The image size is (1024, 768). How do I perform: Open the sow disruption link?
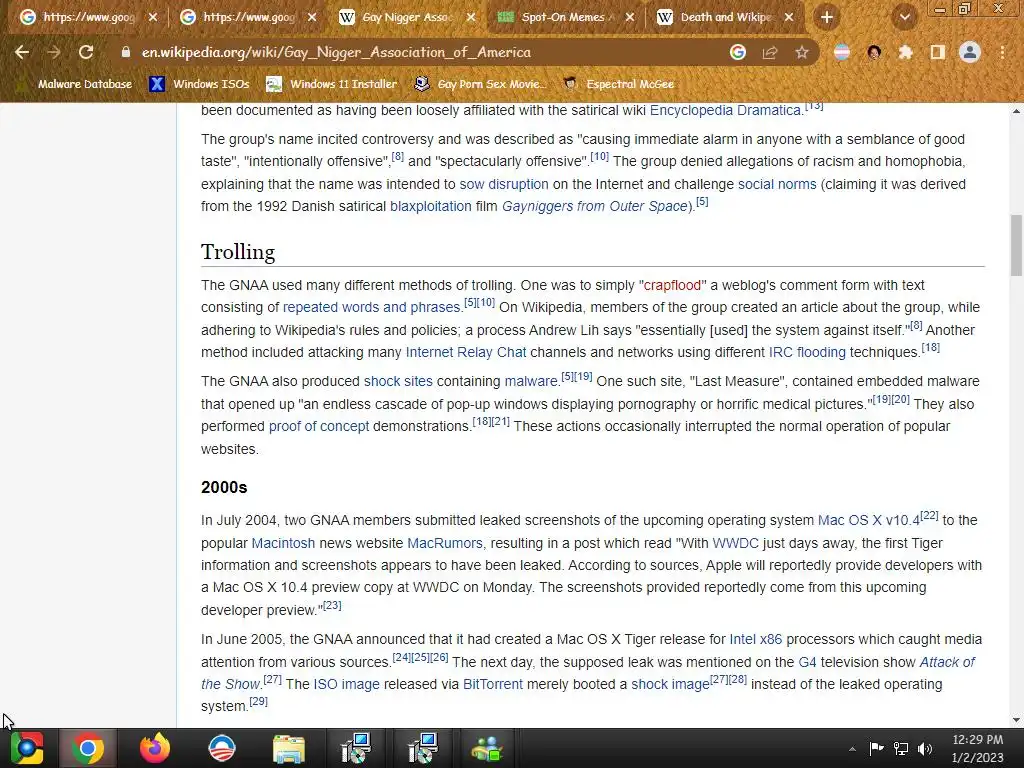(504, 185)
